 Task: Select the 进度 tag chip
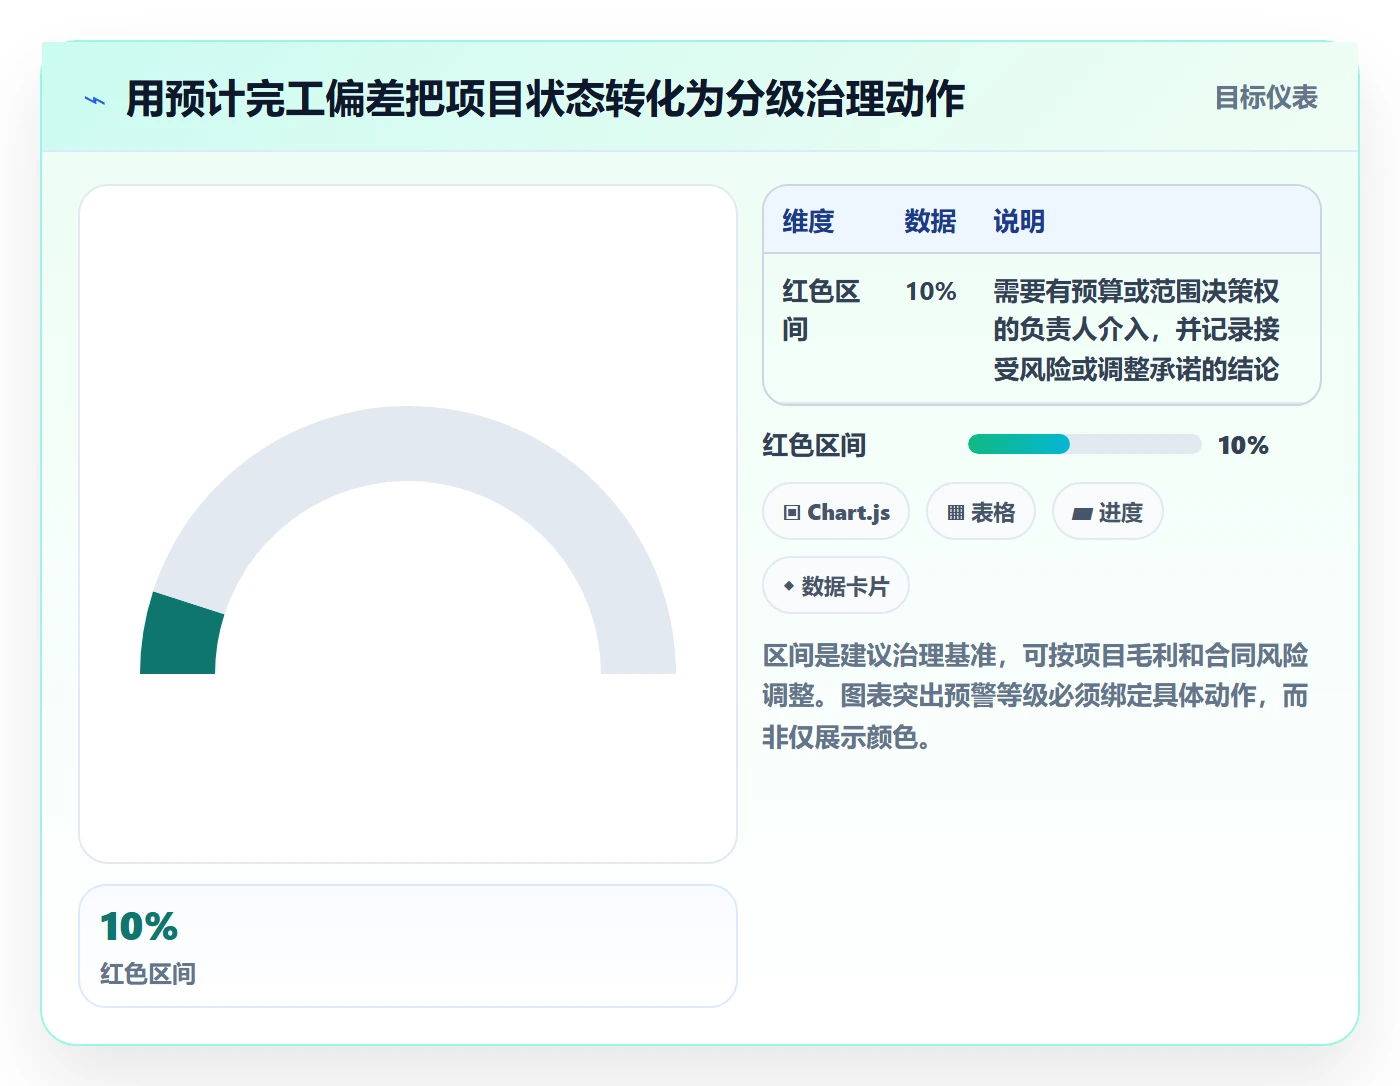[x=1108, y=512]
